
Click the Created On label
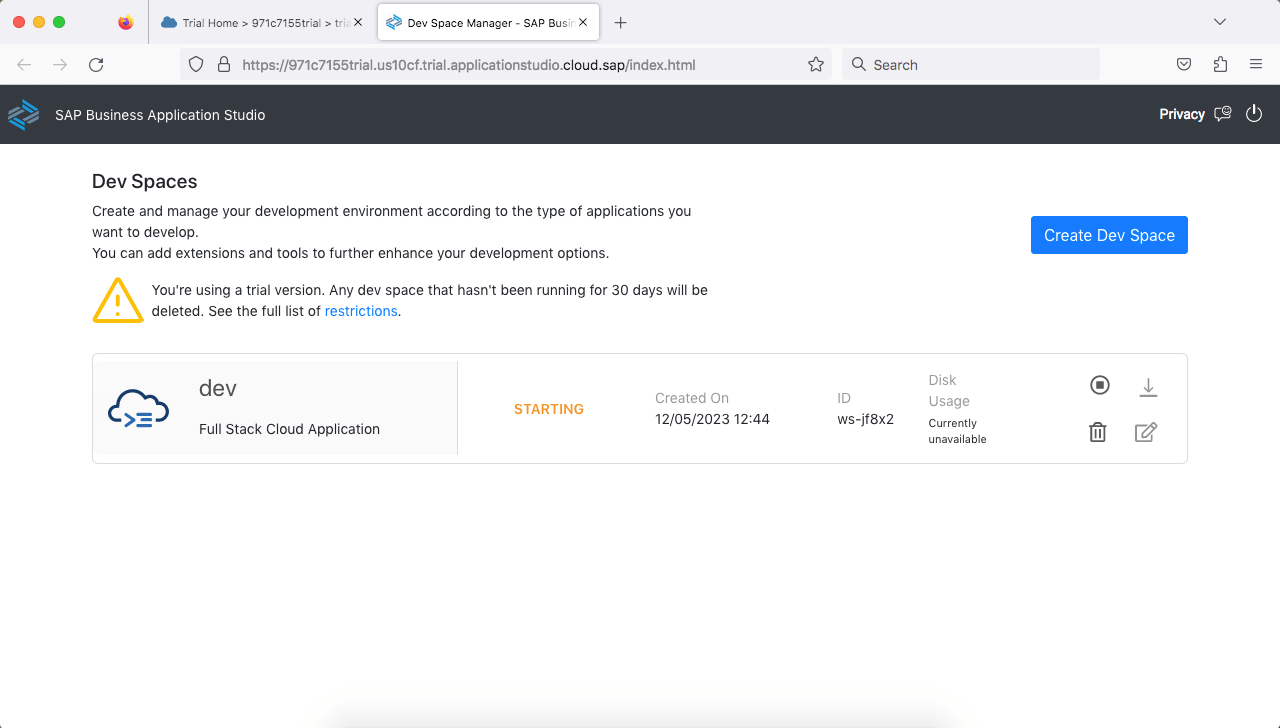pos(692,398)
